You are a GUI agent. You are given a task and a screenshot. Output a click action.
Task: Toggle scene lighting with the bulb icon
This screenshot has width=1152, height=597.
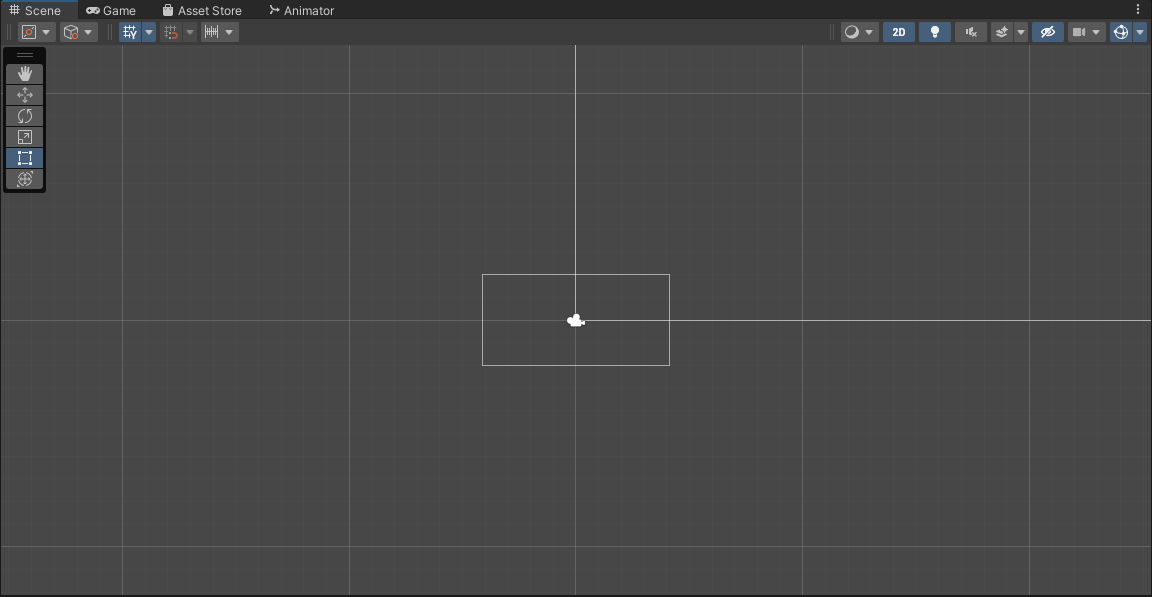click(934, 31)
